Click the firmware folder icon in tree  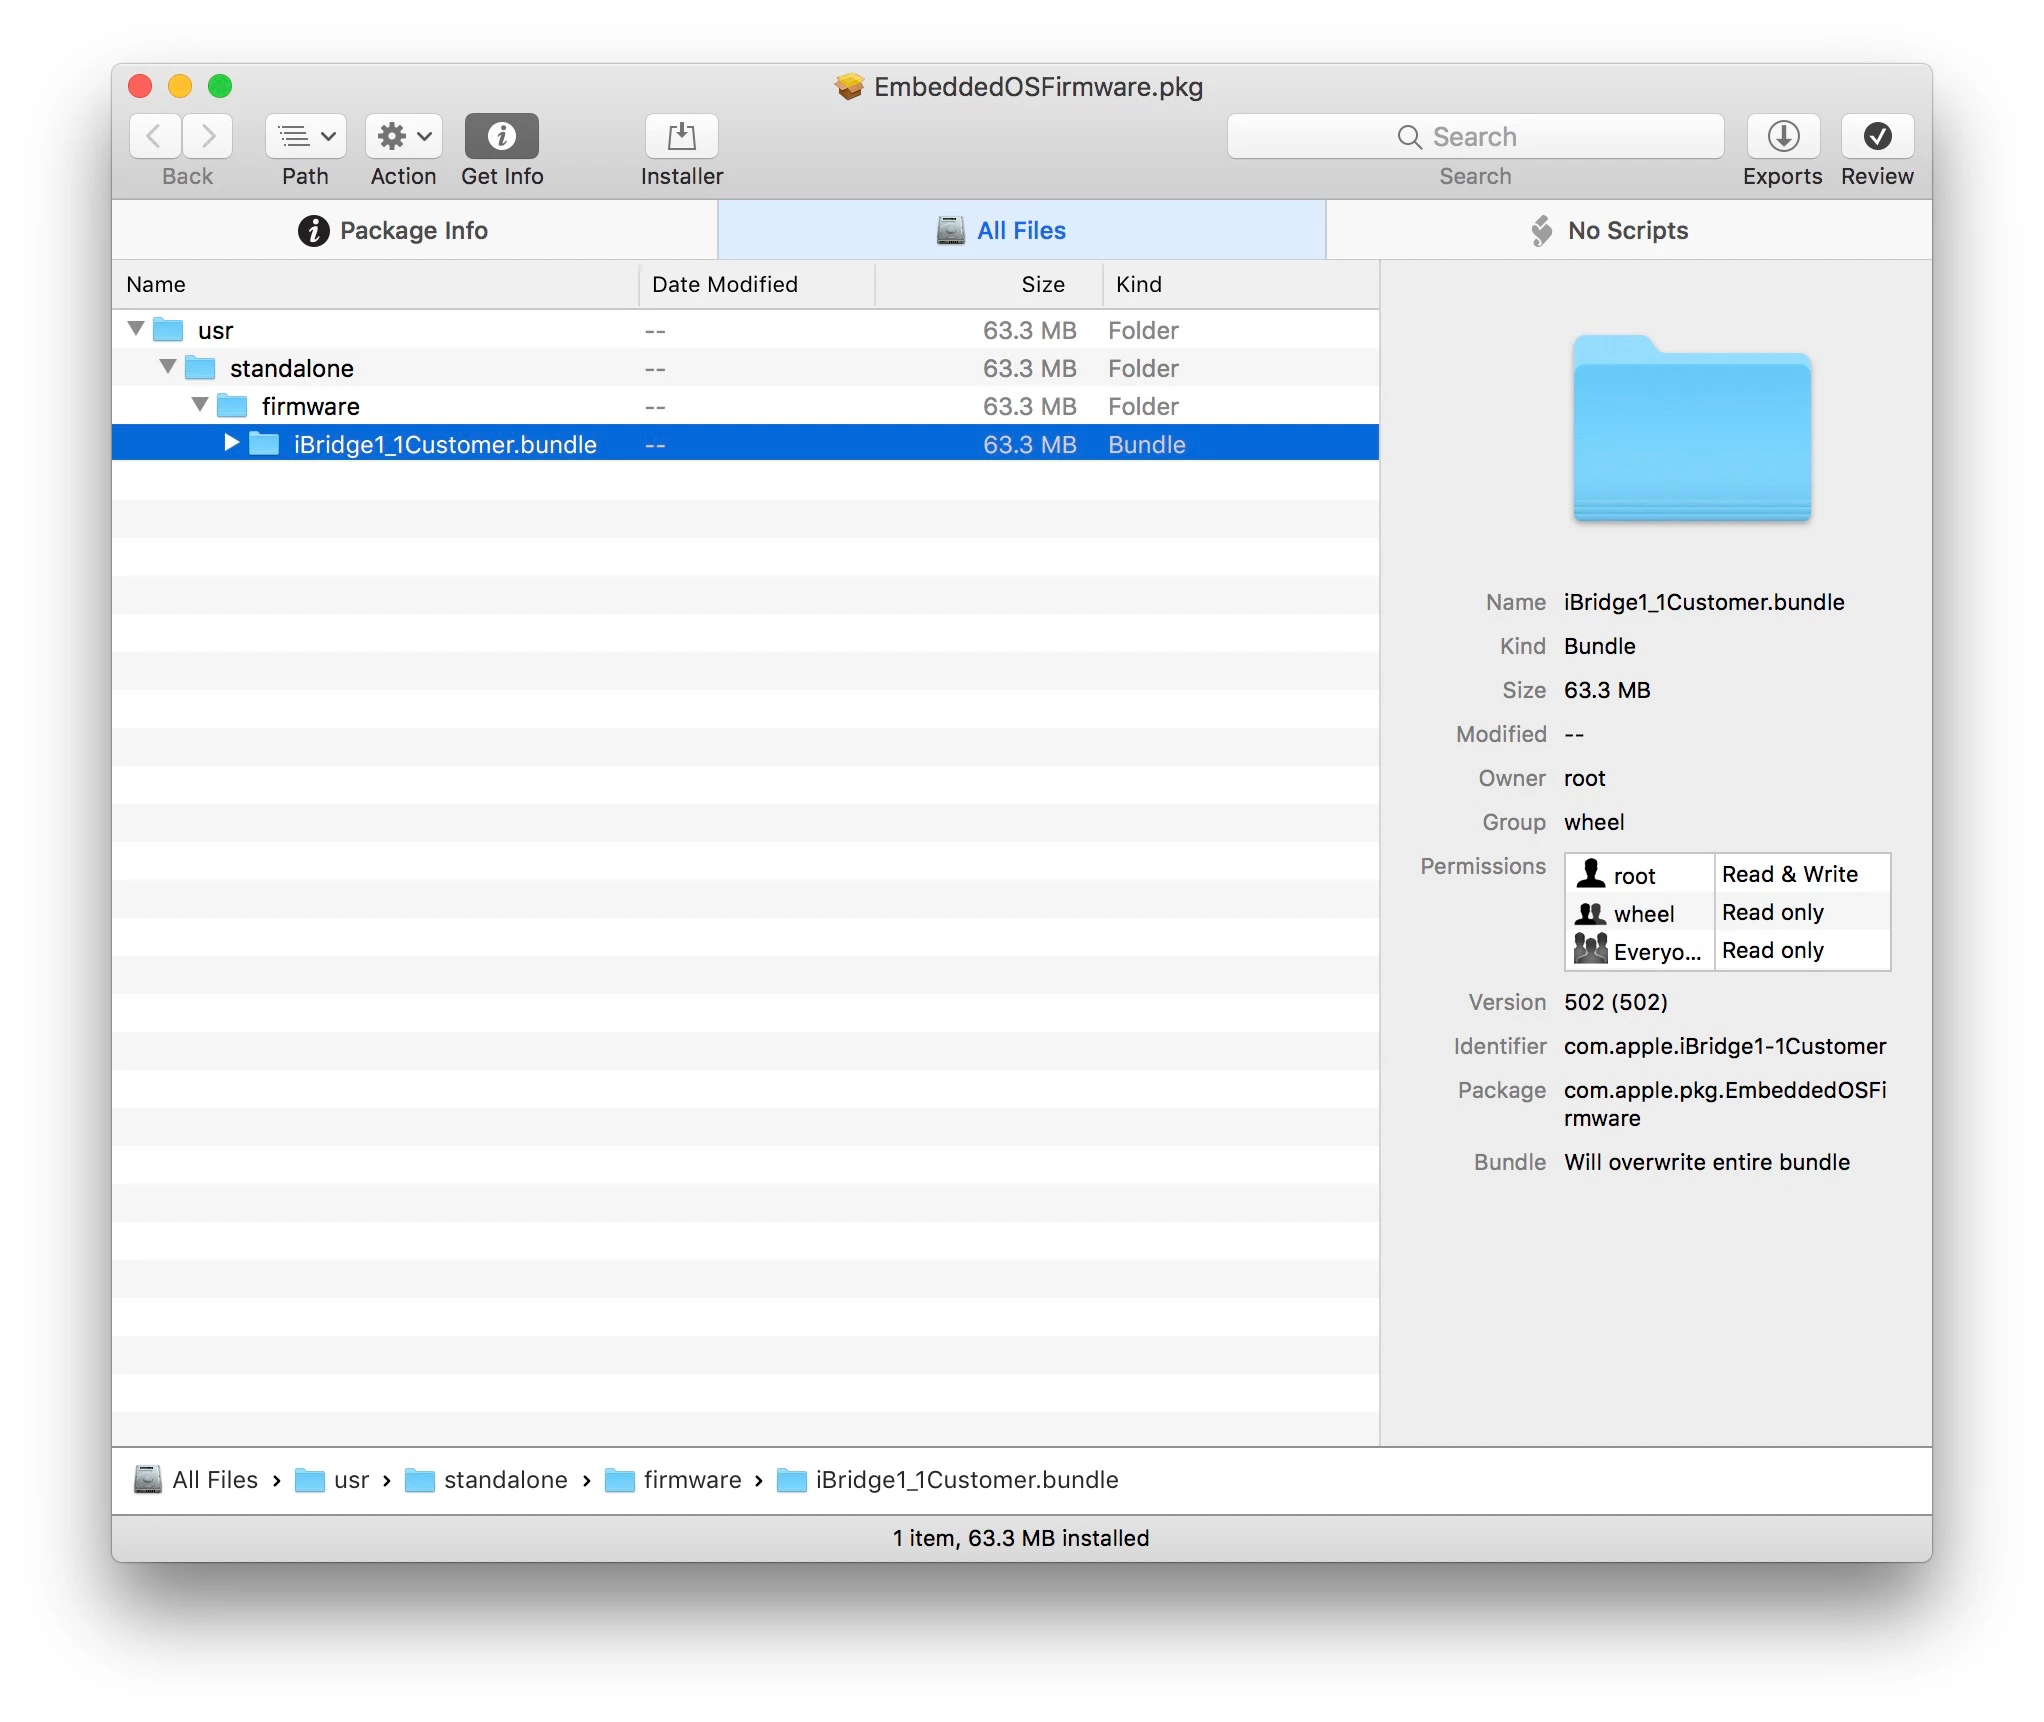(232, 405)
